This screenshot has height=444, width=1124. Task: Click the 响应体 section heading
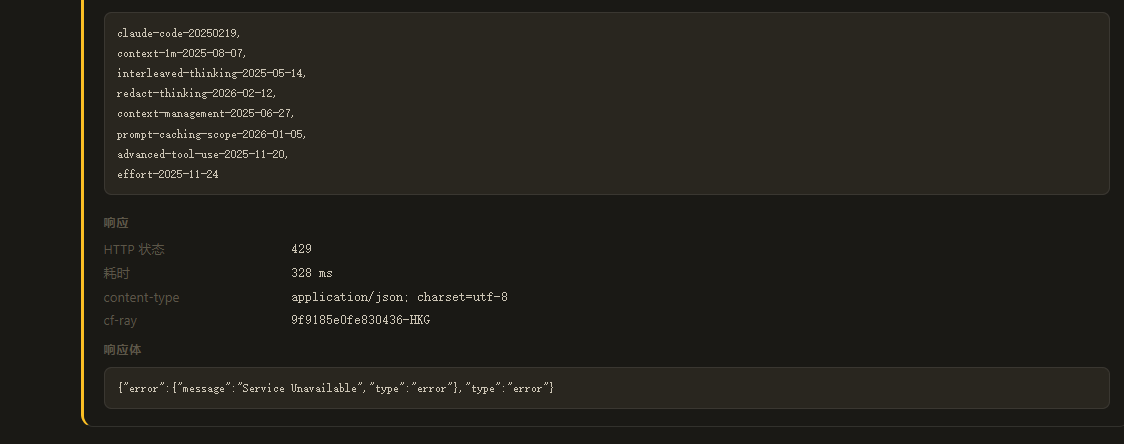[x=123, y=350]
